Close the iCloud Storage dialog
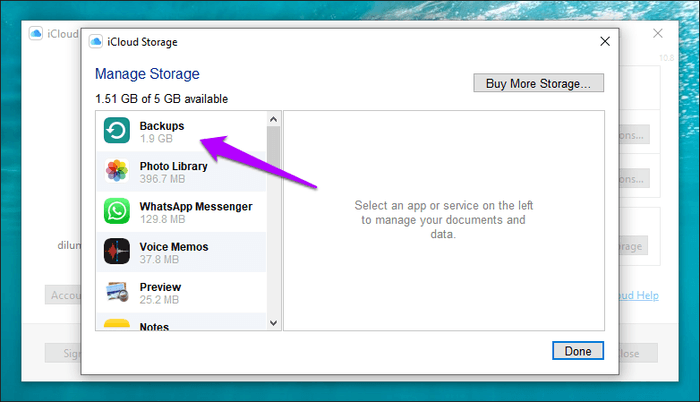Screen dimensions: 700x402 [605, 42]
